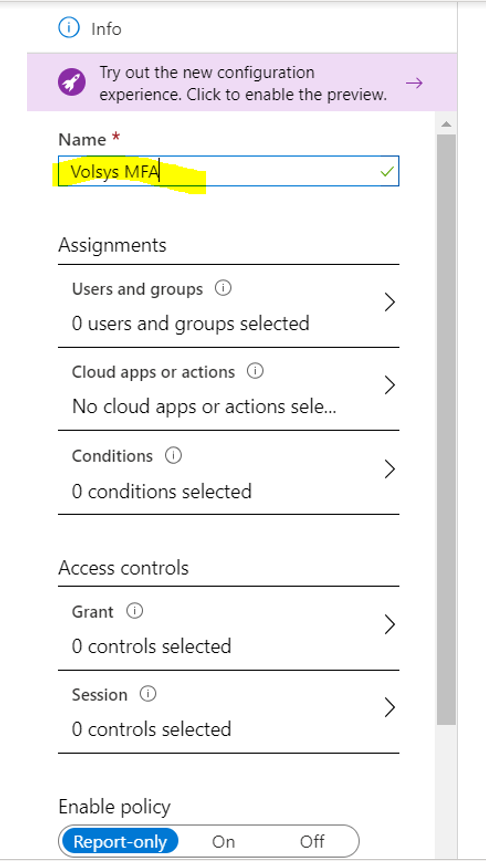Open Conditions settings

pos(228,473)
